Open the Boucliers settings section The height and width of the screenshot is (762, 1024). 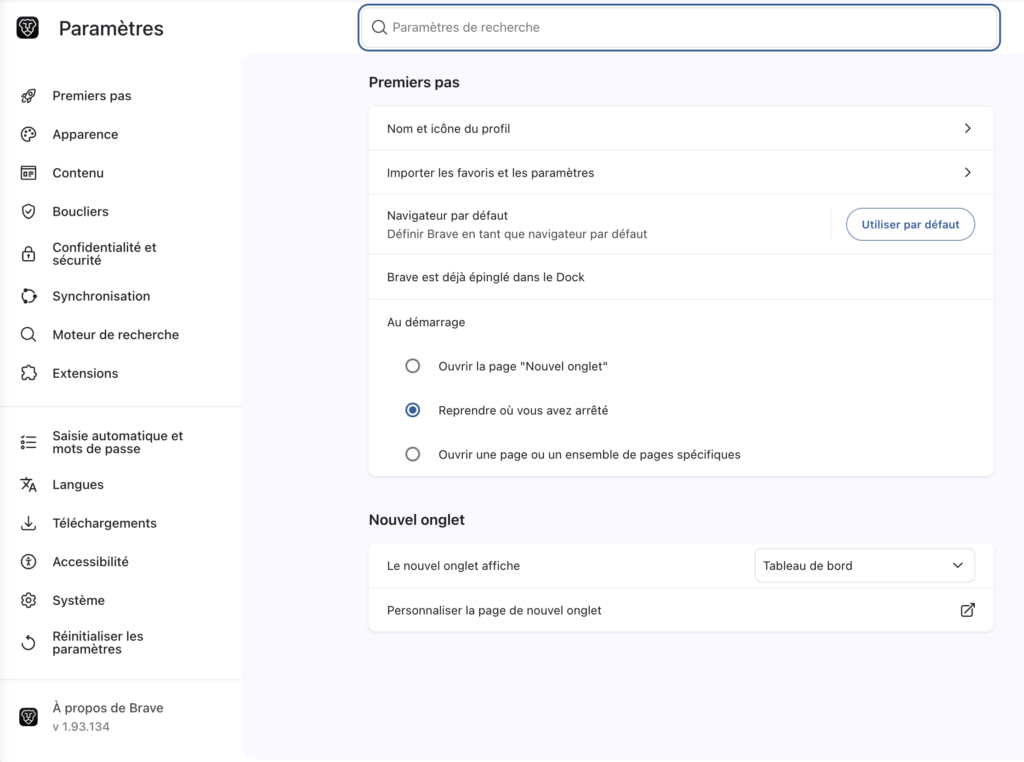point(80,212)
